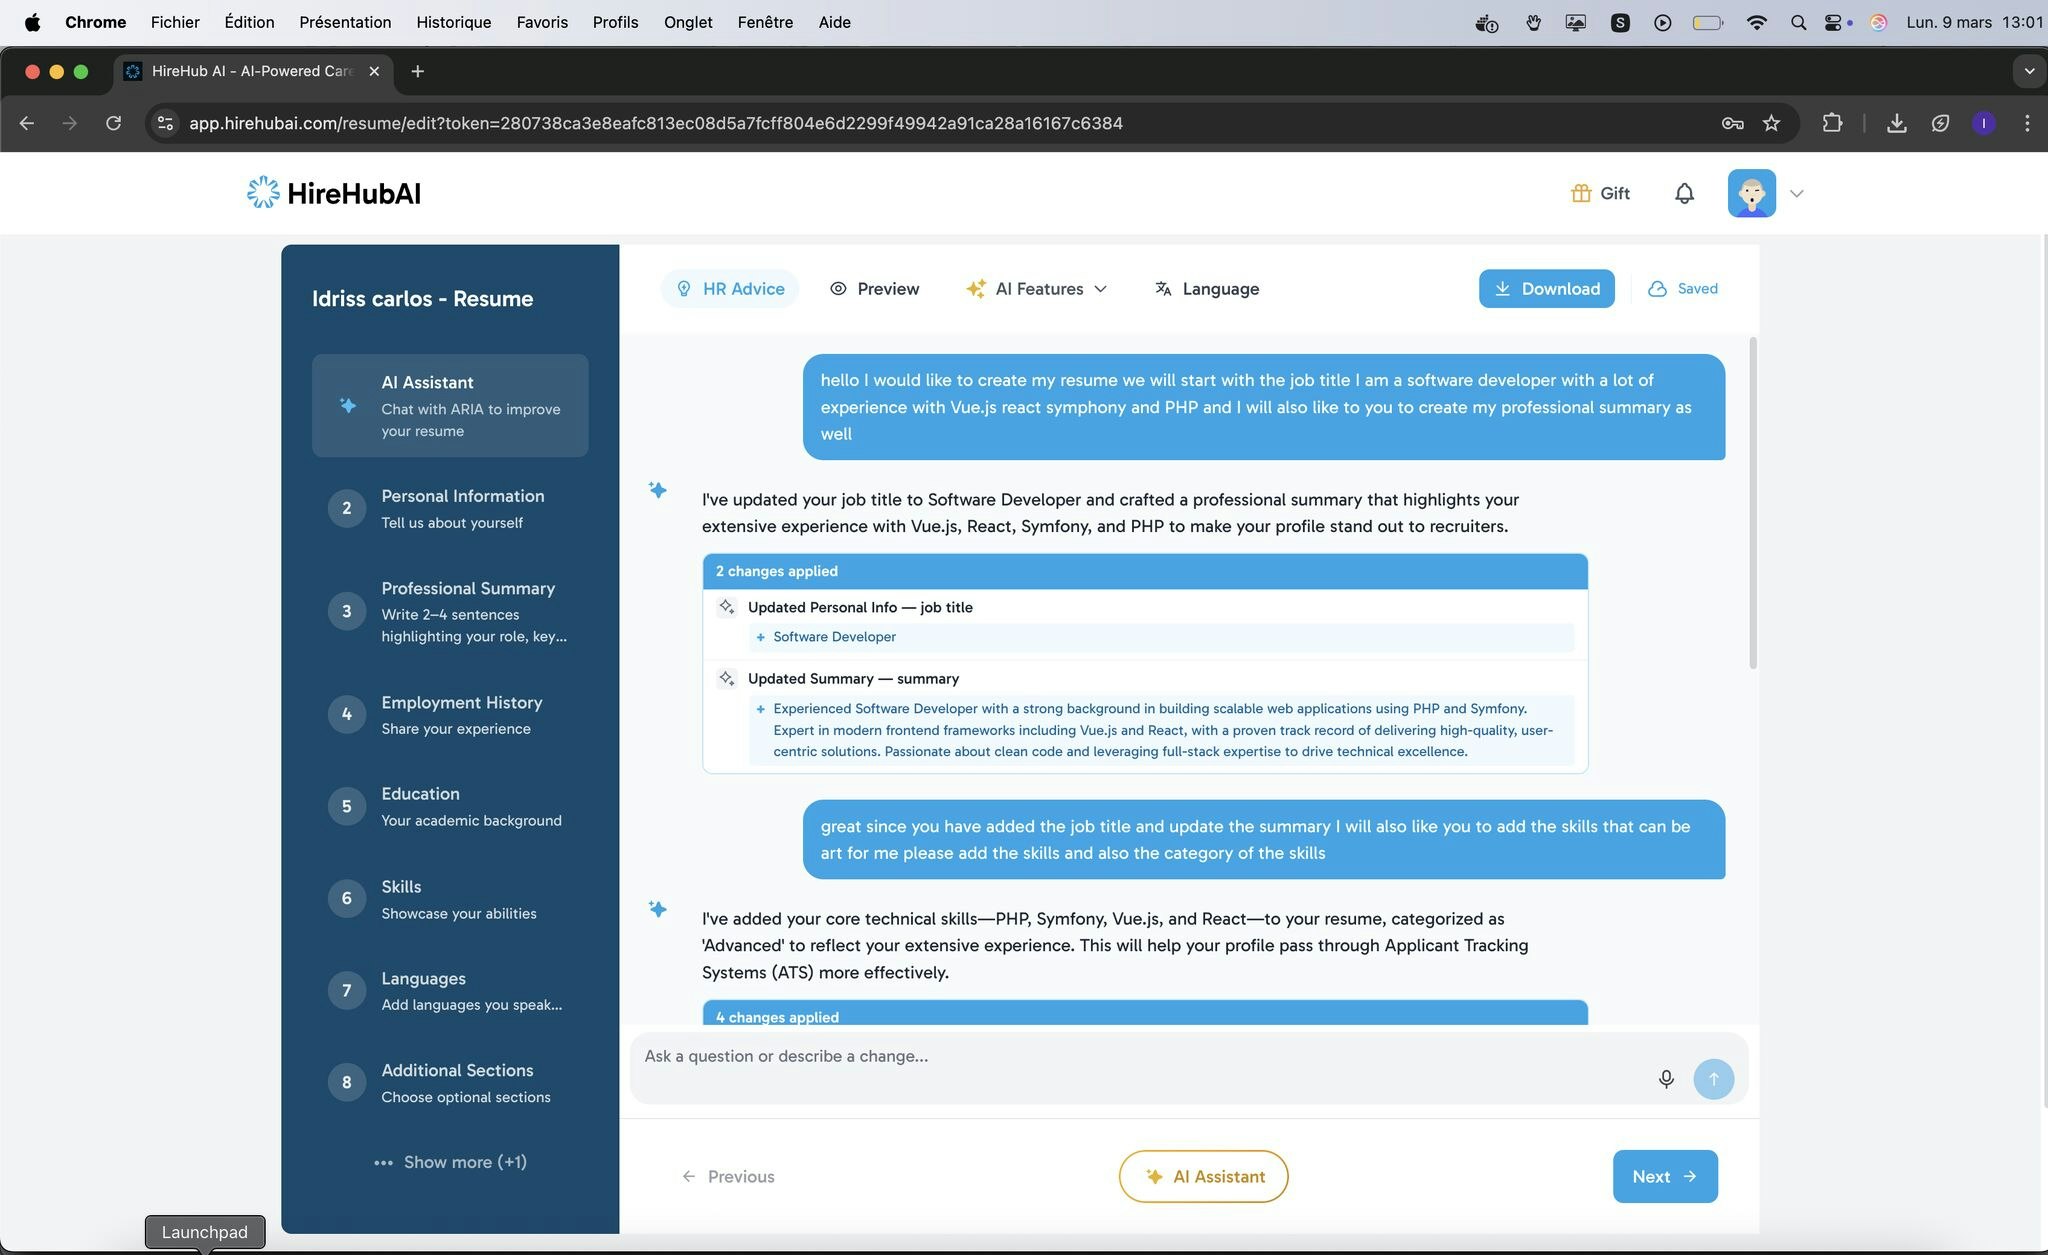Expand the AI Features dropdown
The image size is (2048, 1255).
click(1037, 289)
